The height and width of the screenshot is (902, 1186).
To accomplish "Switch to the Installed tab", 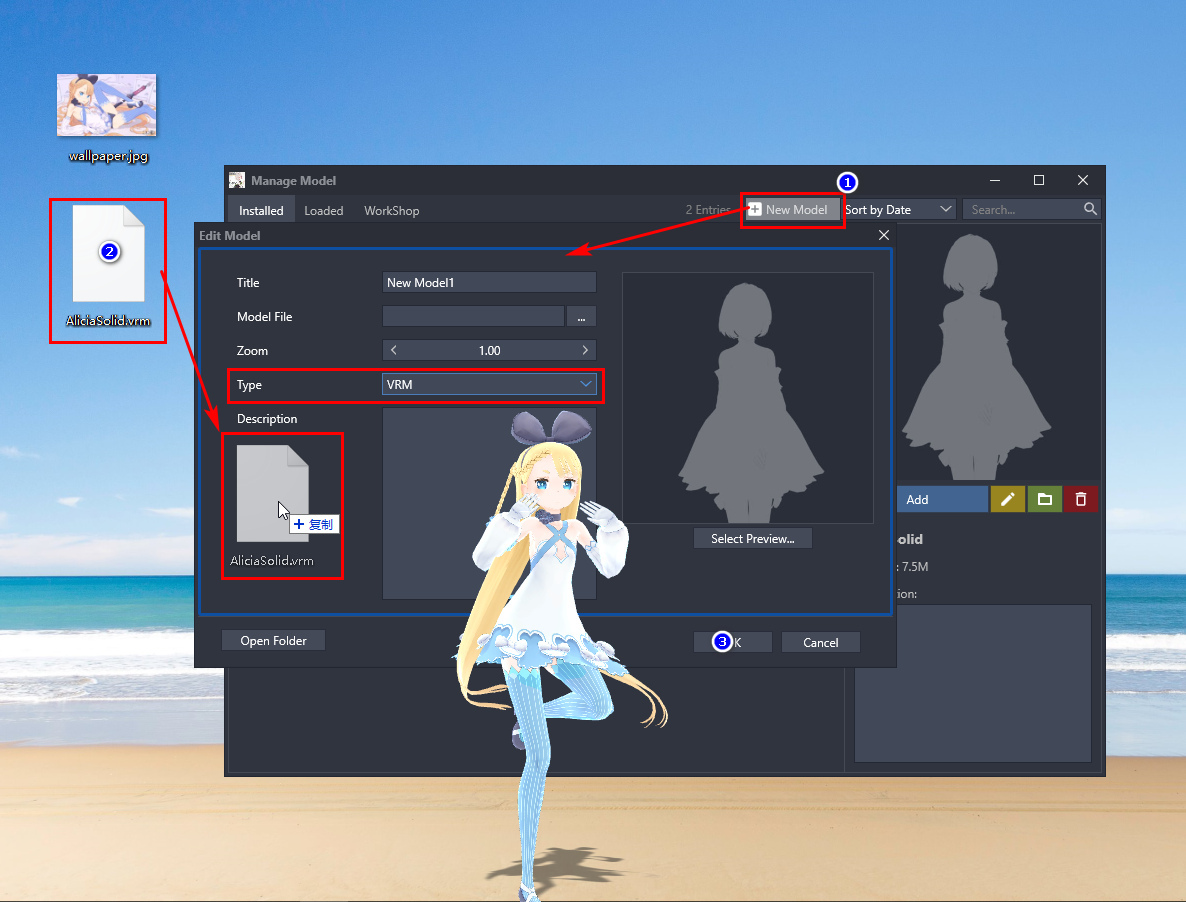I will tap(261, 210).
